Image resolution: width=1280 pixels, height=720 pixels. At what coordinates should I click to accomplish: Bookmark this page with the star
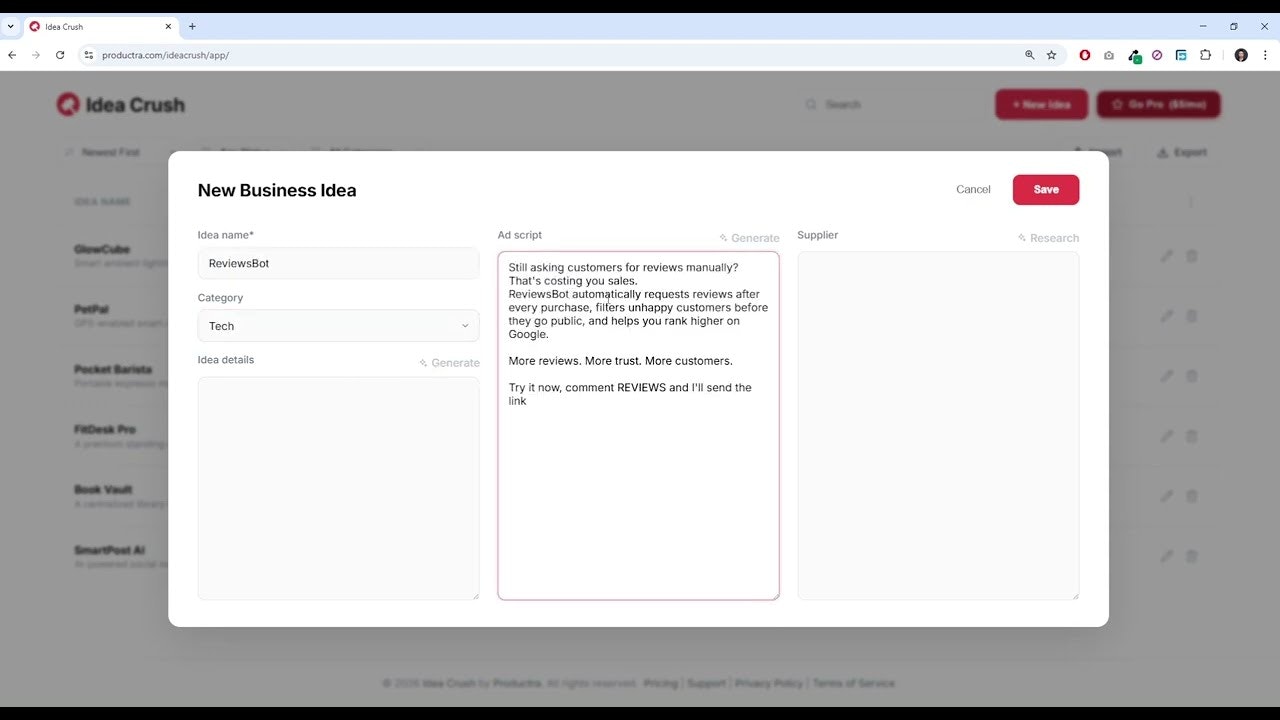[x=1051, y=55]
